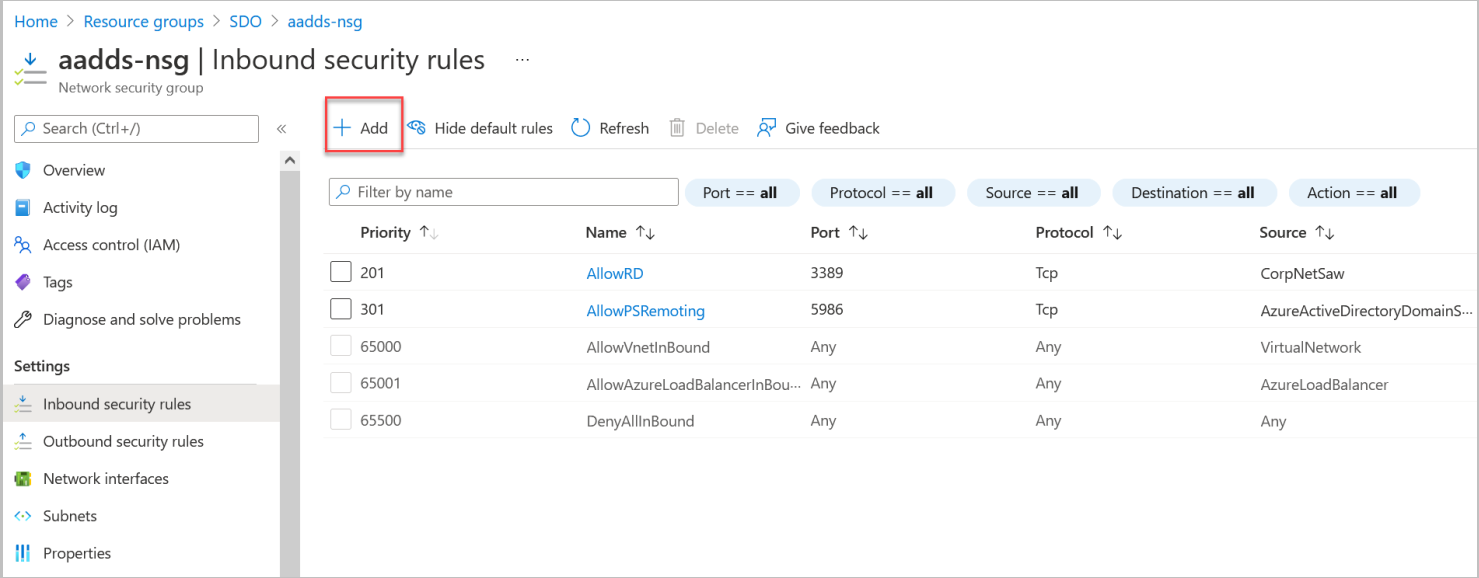Sort by Protocol column arrows

[1113, 232]
